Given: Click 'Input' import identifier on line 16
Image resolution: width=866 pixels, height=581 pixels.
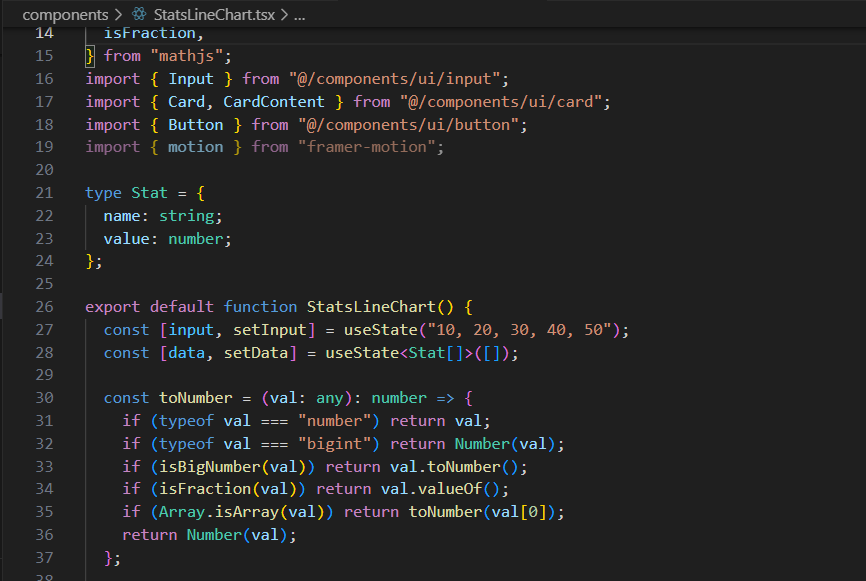Looking at the screenshot, I should [x=191, y=79].
